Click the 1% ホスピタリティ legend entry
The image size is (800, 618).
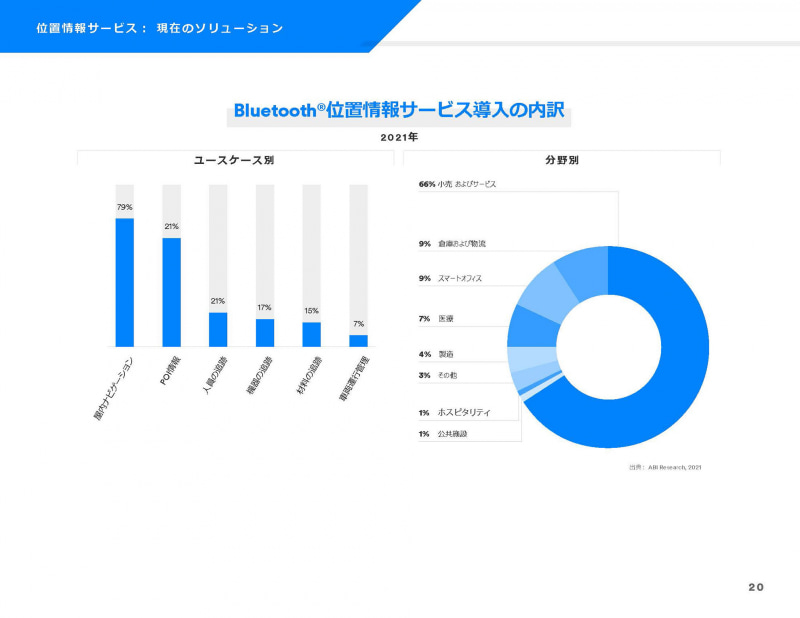pyautogui.click(x=455, y=412)
